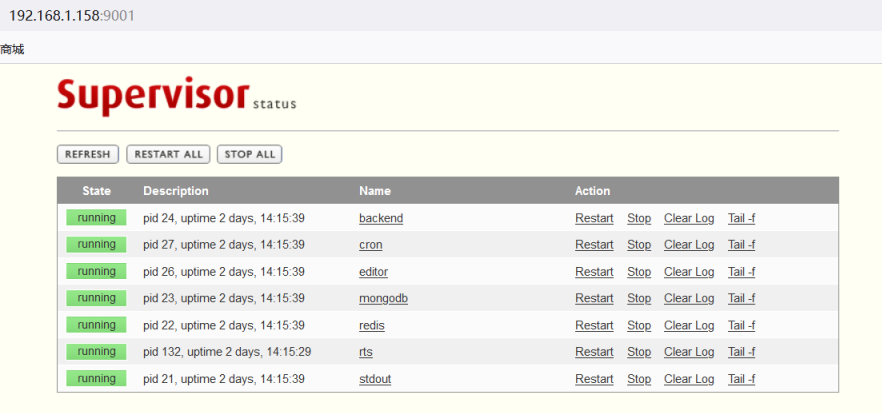Click the Refresh button

pos(88,154)
